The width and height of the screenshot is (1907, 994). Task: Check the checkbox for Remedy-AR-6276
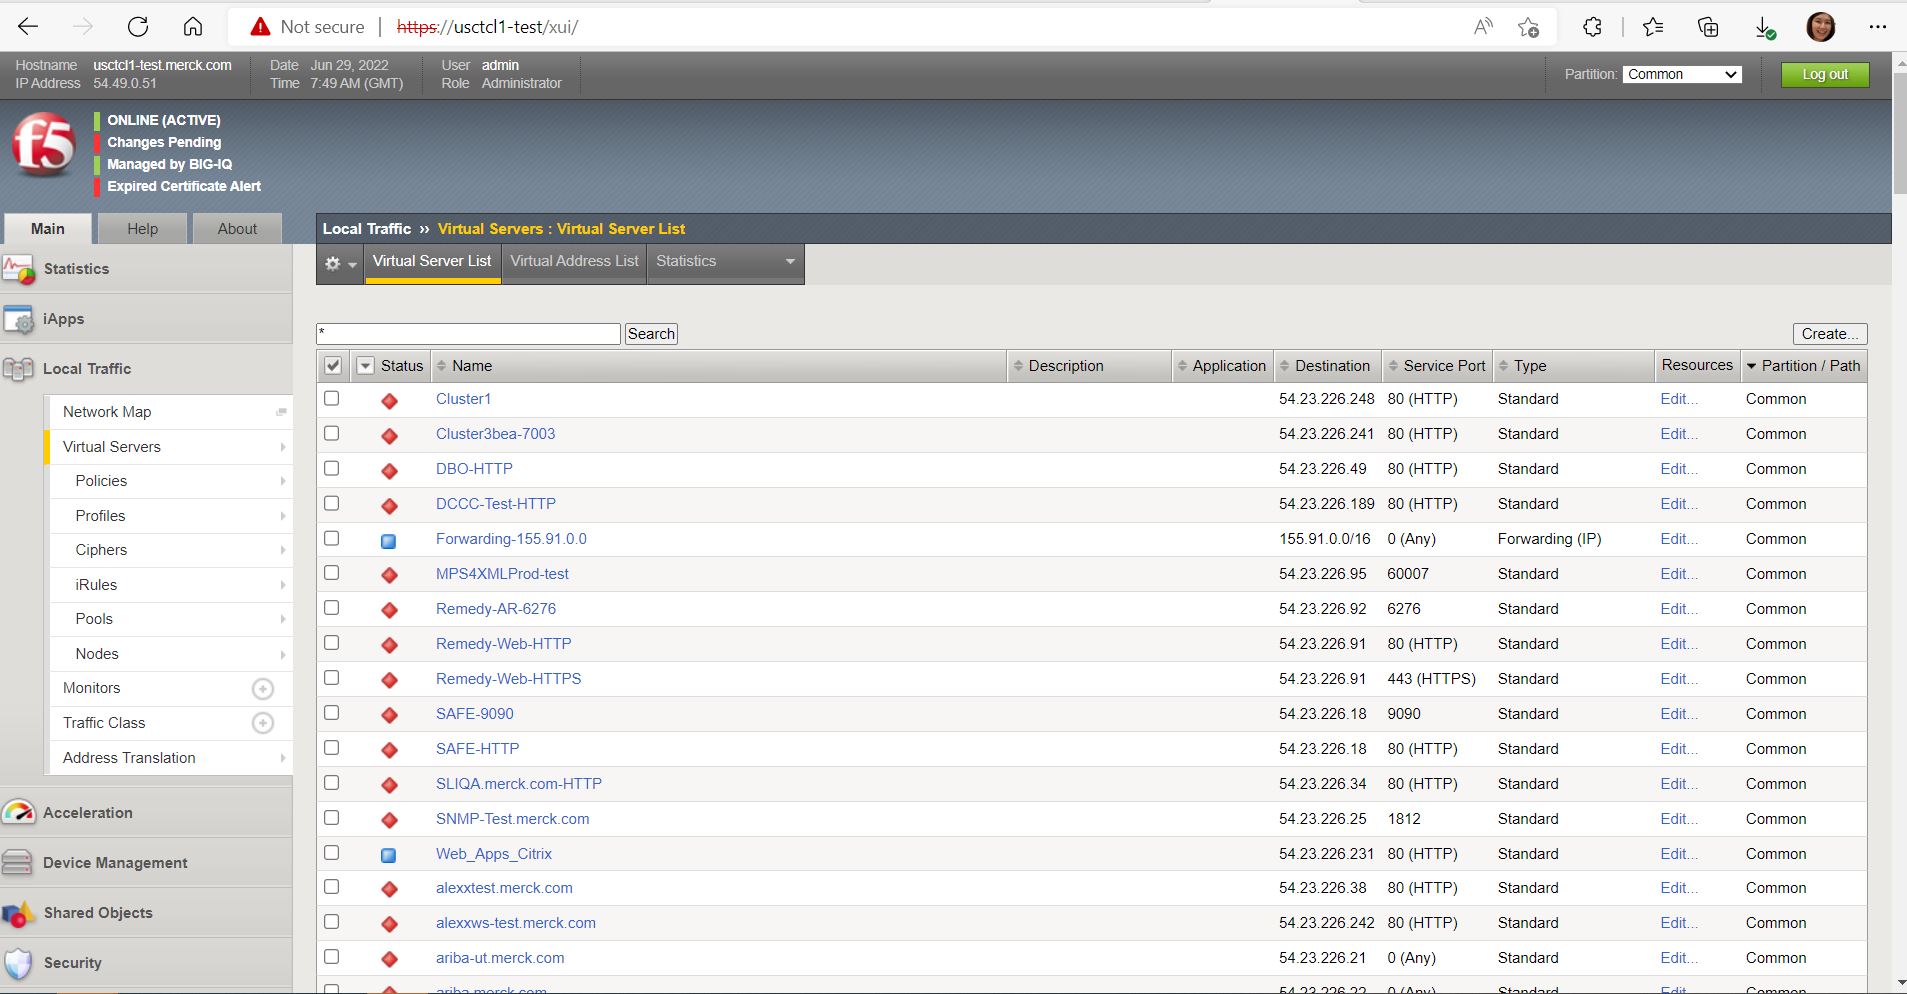332,608
